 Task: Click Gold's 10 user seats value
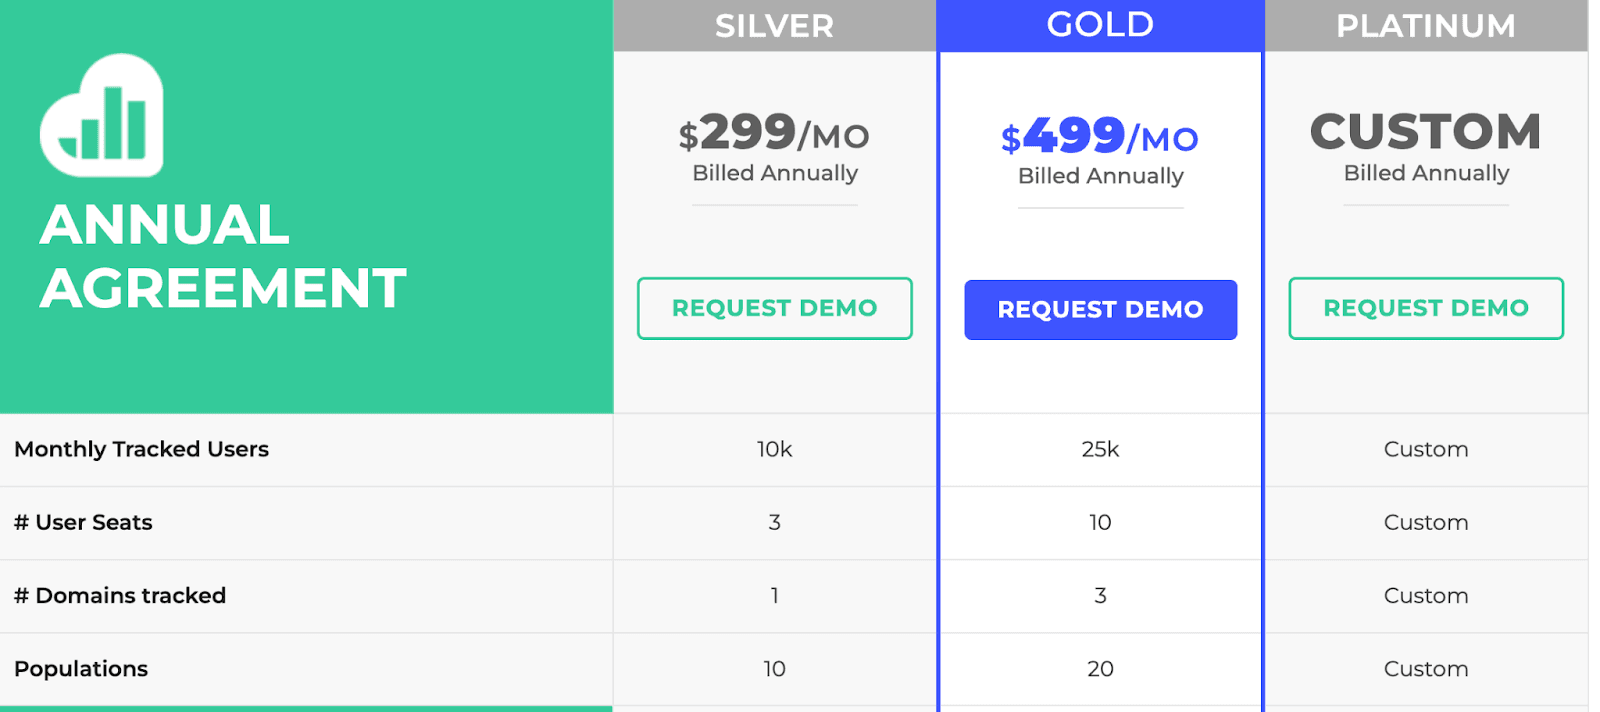tap(1100, 522)
